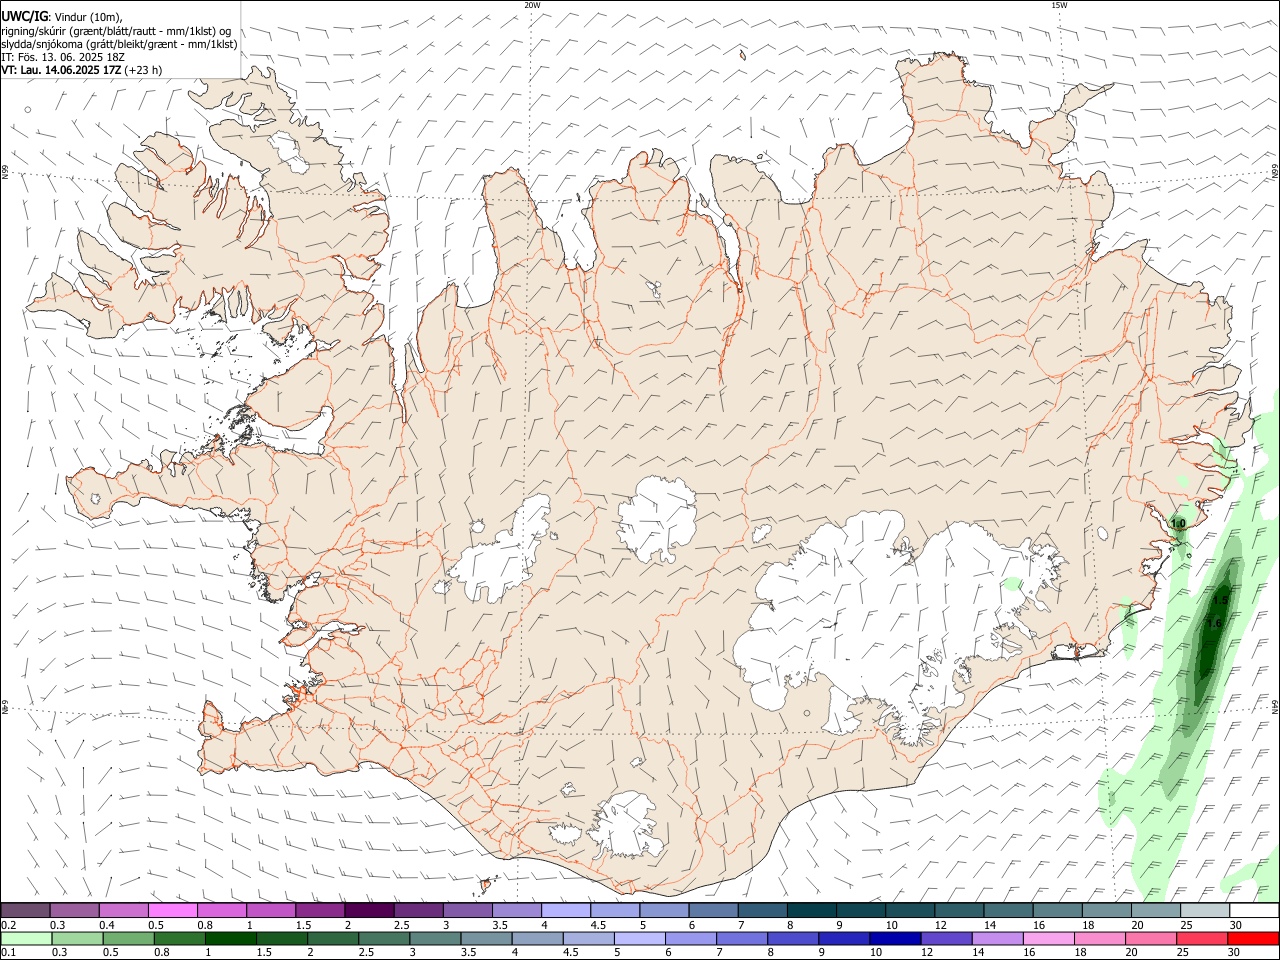The image size is (1280, 960).
Task: Pick the deep blue swatch labeled 10, lower row
Action: click(895, 939)
